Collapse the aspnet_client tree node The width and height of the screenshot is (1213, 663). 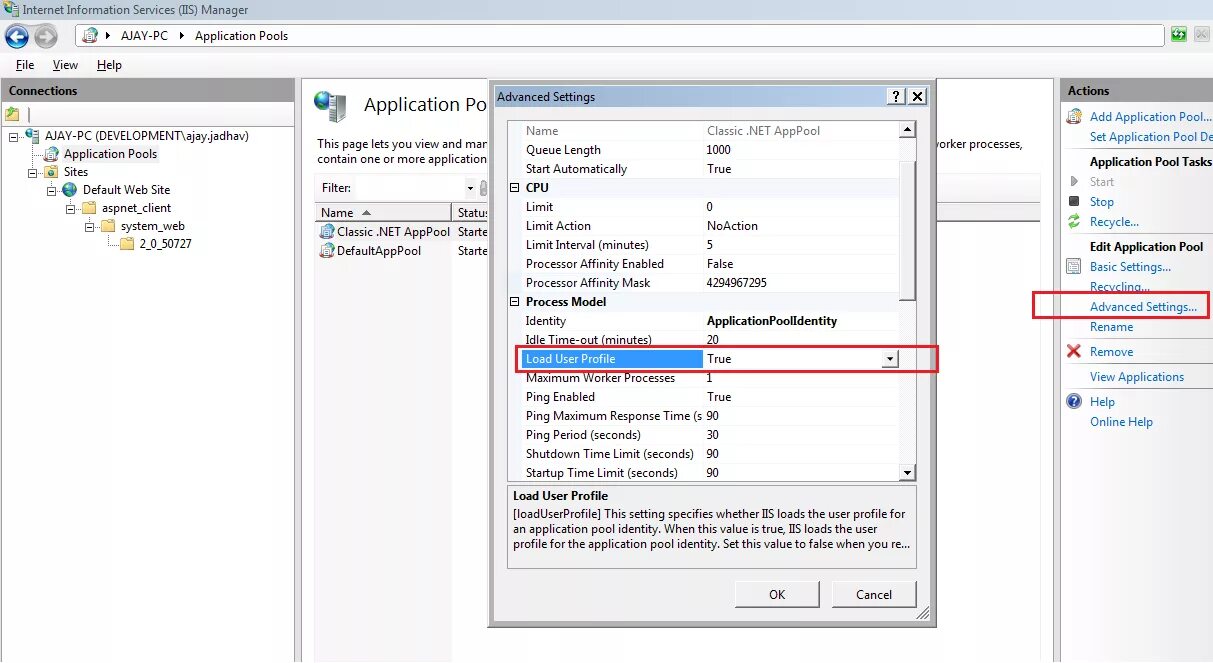(71, 208)
